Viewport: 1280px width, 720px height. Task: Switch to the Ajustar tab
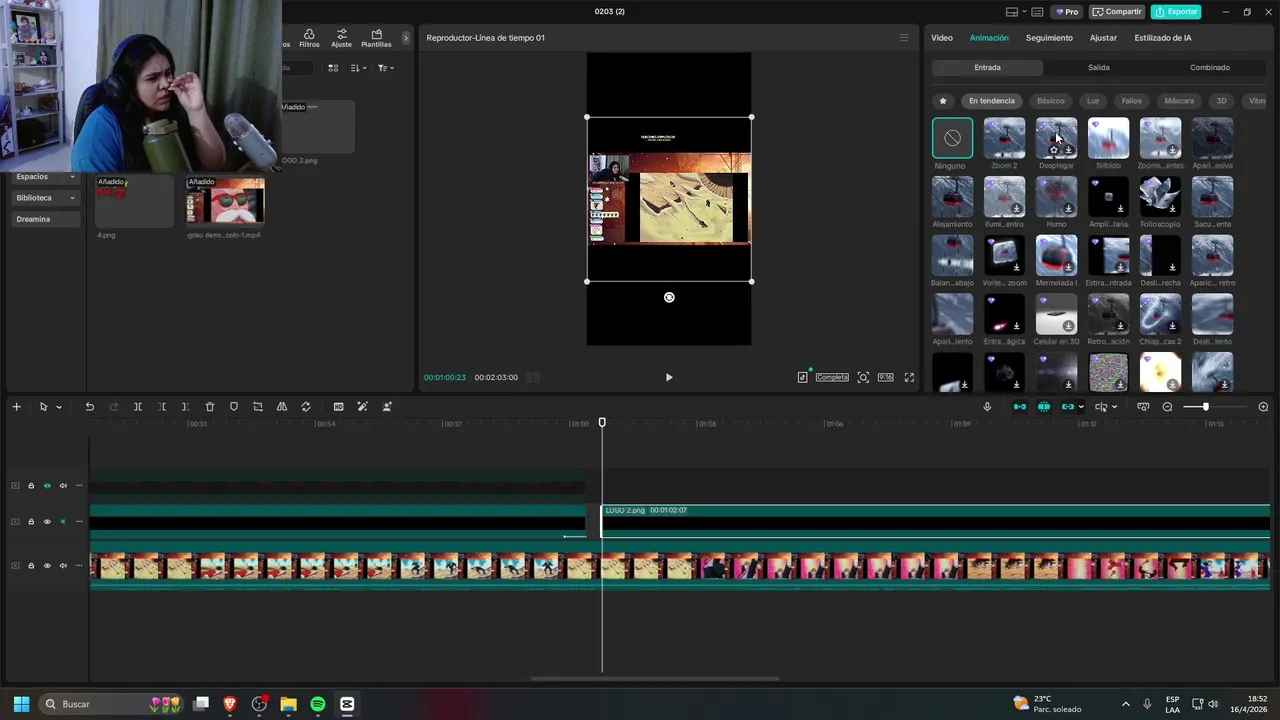coord(1103,38)
